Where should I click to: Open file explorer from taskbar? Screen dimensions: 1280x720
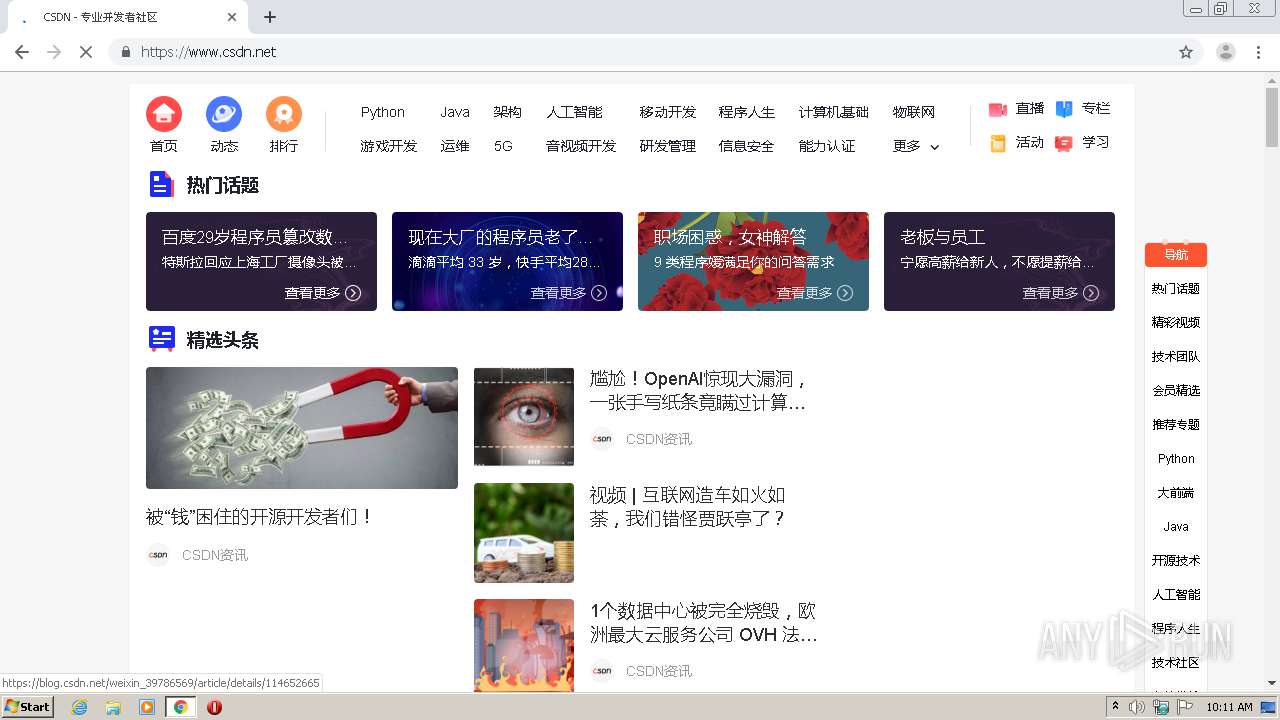point(113,707)
